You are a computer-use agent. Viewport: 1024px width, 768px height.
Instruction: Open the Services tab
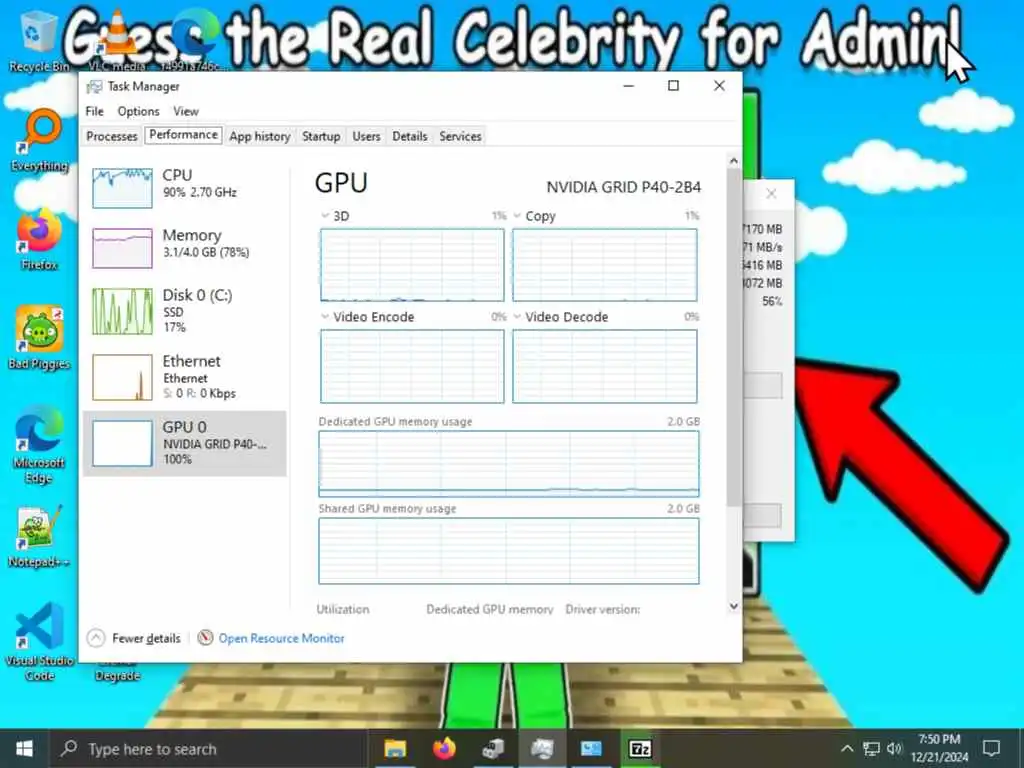[x=460, y=136]
